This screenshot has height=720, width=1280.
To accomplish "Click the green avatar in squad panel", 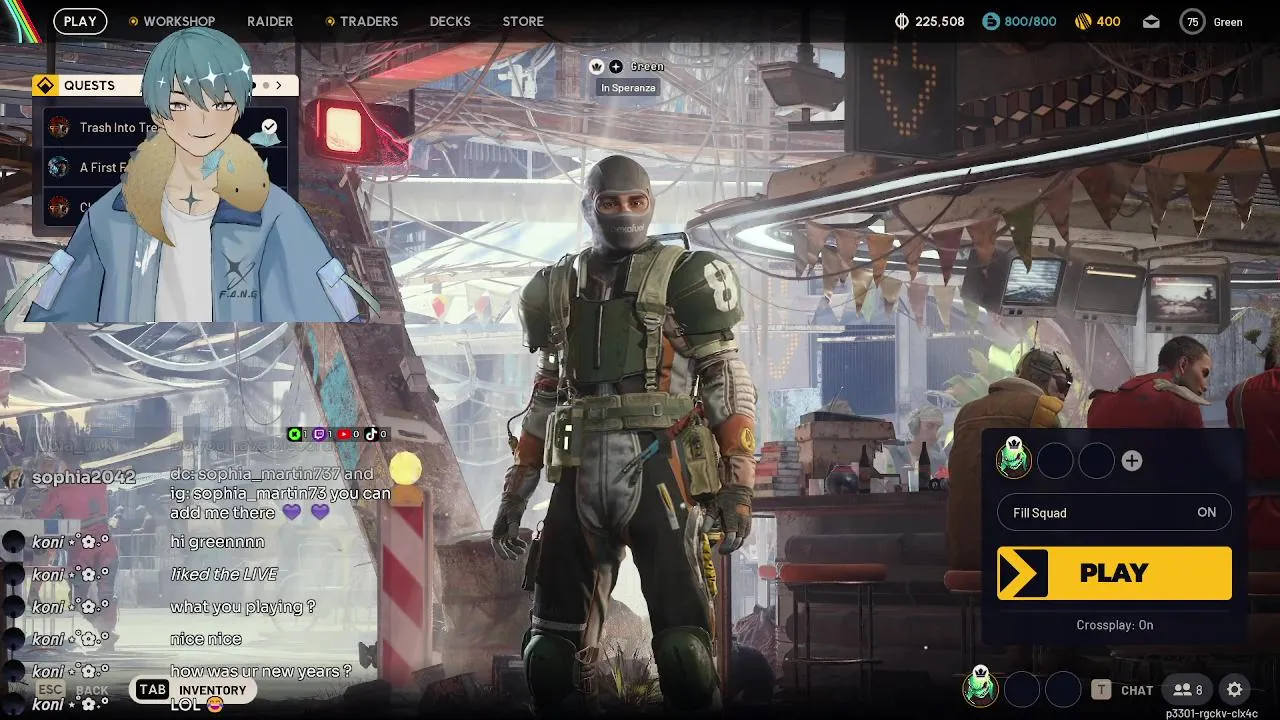I will click(x=1014, y=460).
